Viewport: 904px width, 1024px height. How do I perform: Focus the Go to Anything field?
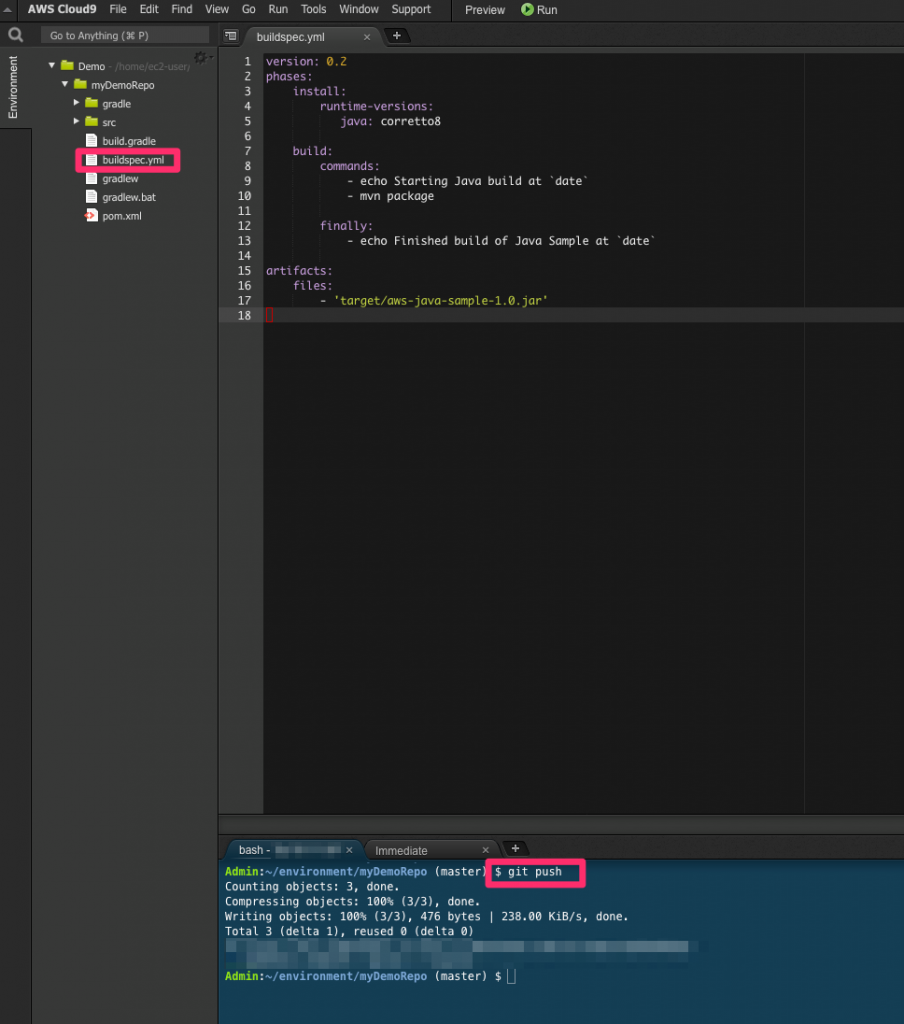[125, 35]
